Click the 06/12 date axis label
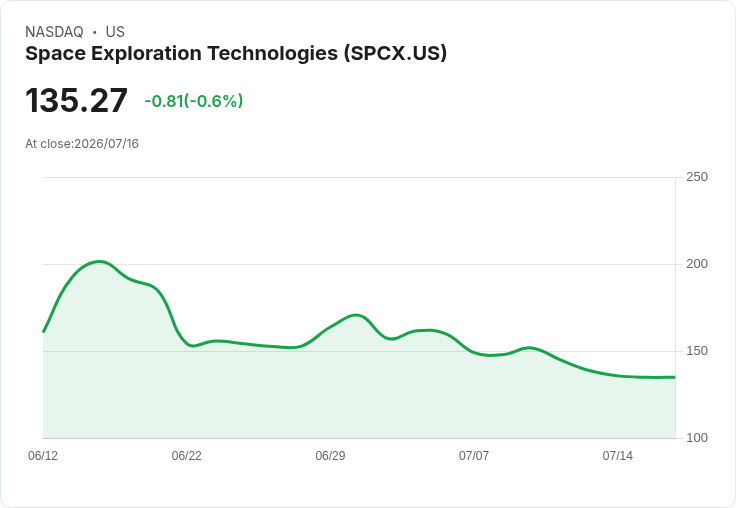 click(43, 455)
